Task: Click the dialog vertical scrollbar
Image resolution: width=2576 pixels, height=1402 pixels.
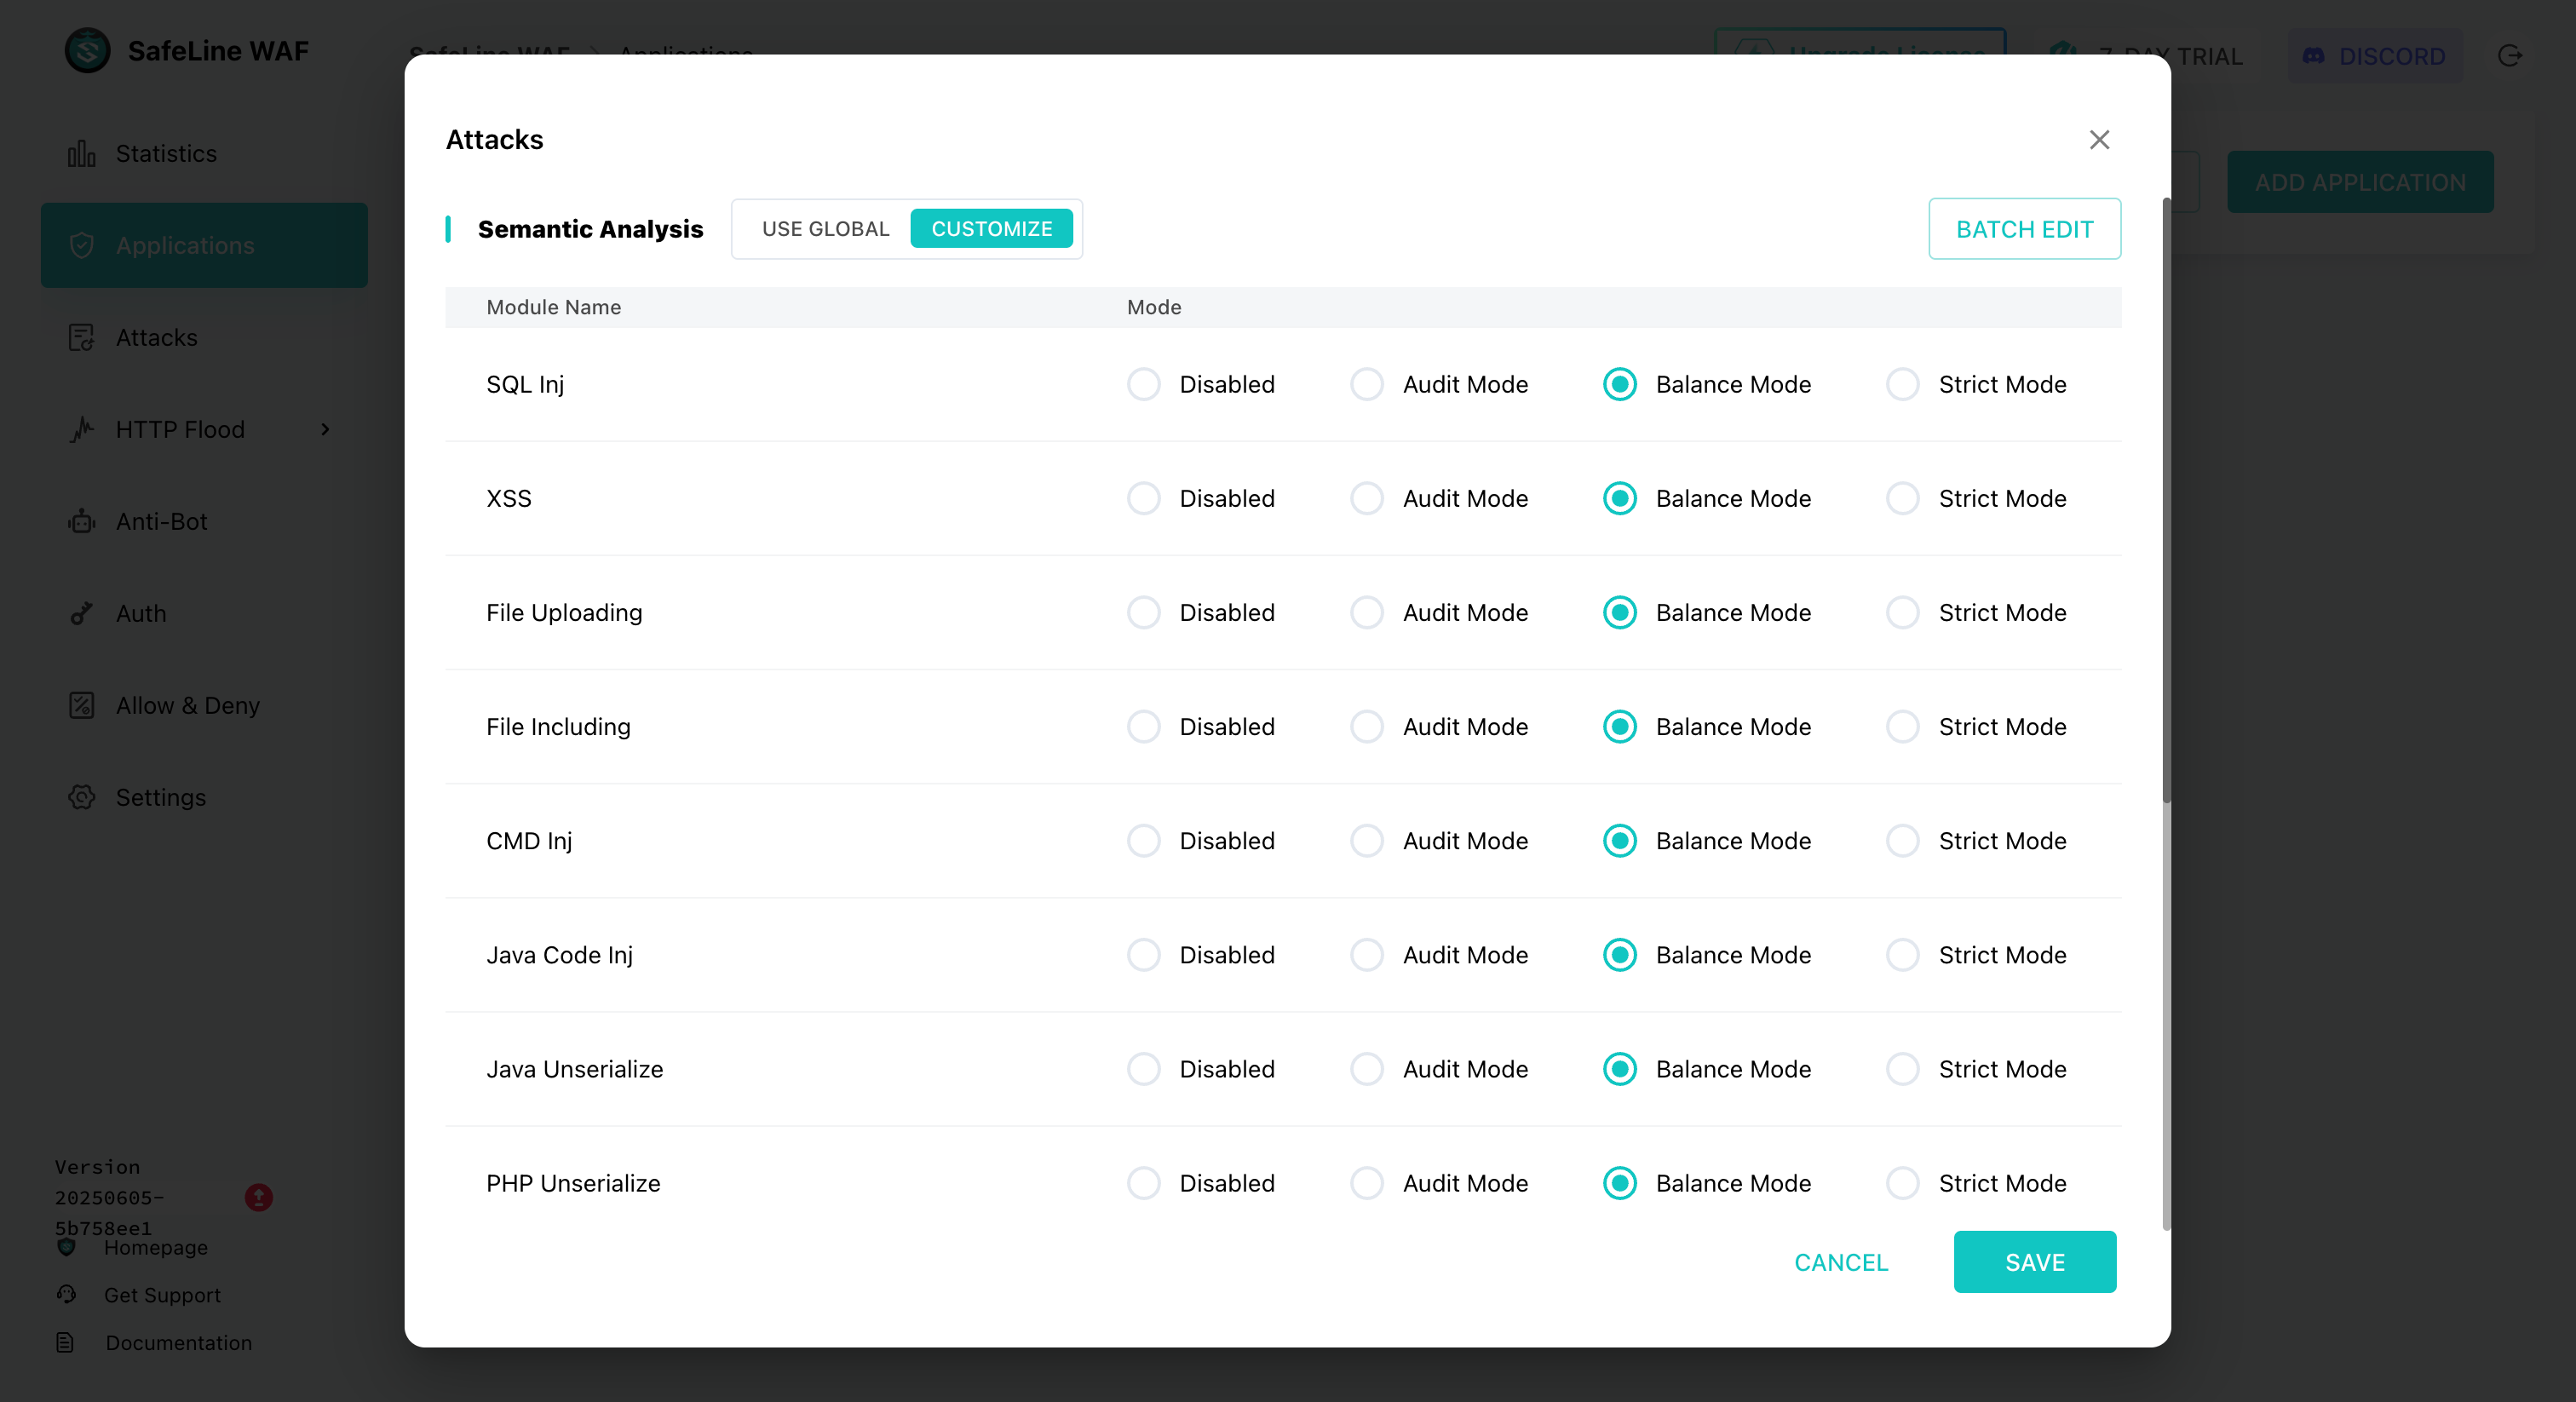Action: (x=2166, y=500)
